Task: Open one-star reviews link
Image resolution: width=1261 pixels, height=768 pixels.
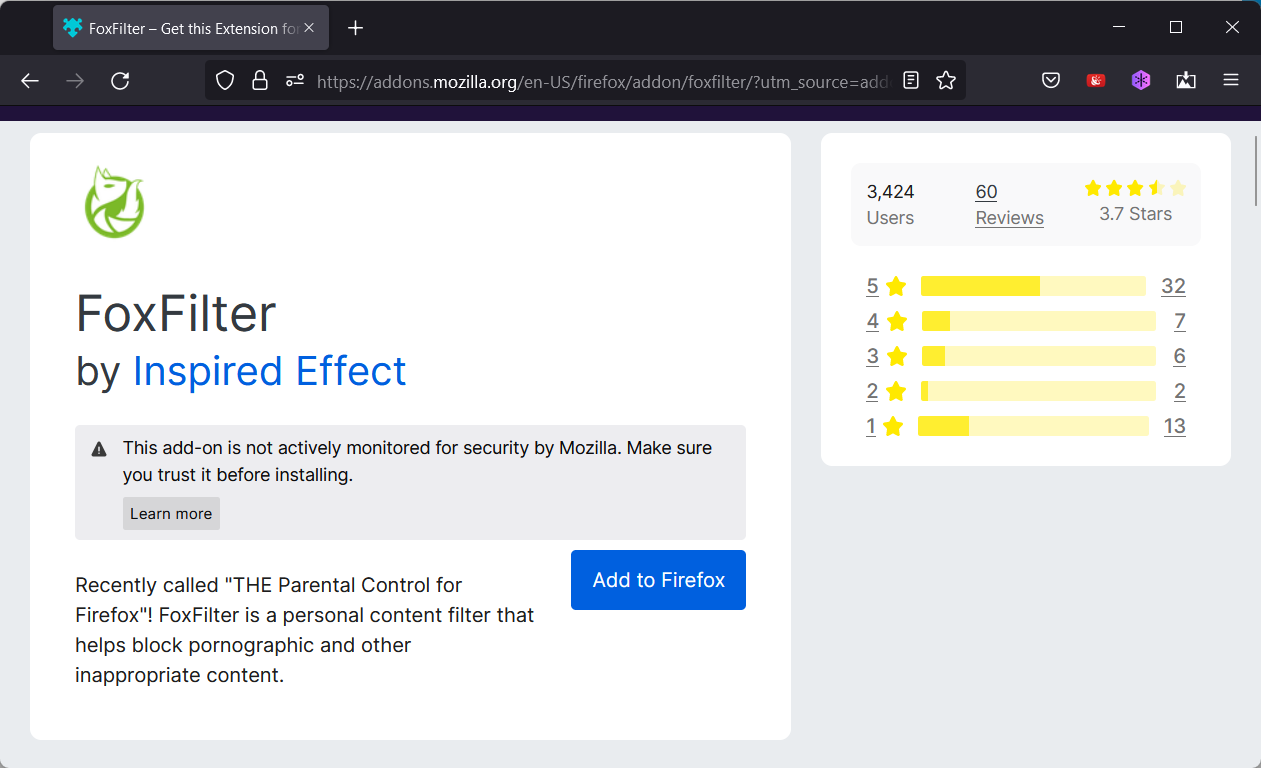Action: (x=885, y=426)
